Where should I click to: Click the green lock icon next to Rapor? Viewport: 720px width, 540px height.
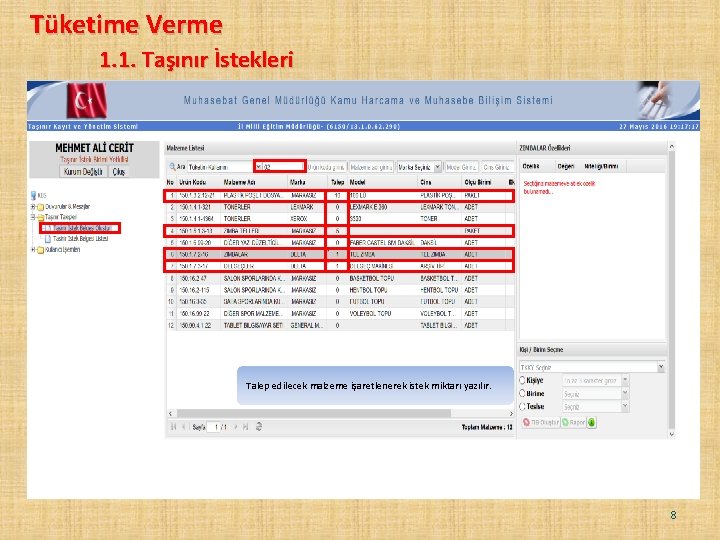point(591,422)
